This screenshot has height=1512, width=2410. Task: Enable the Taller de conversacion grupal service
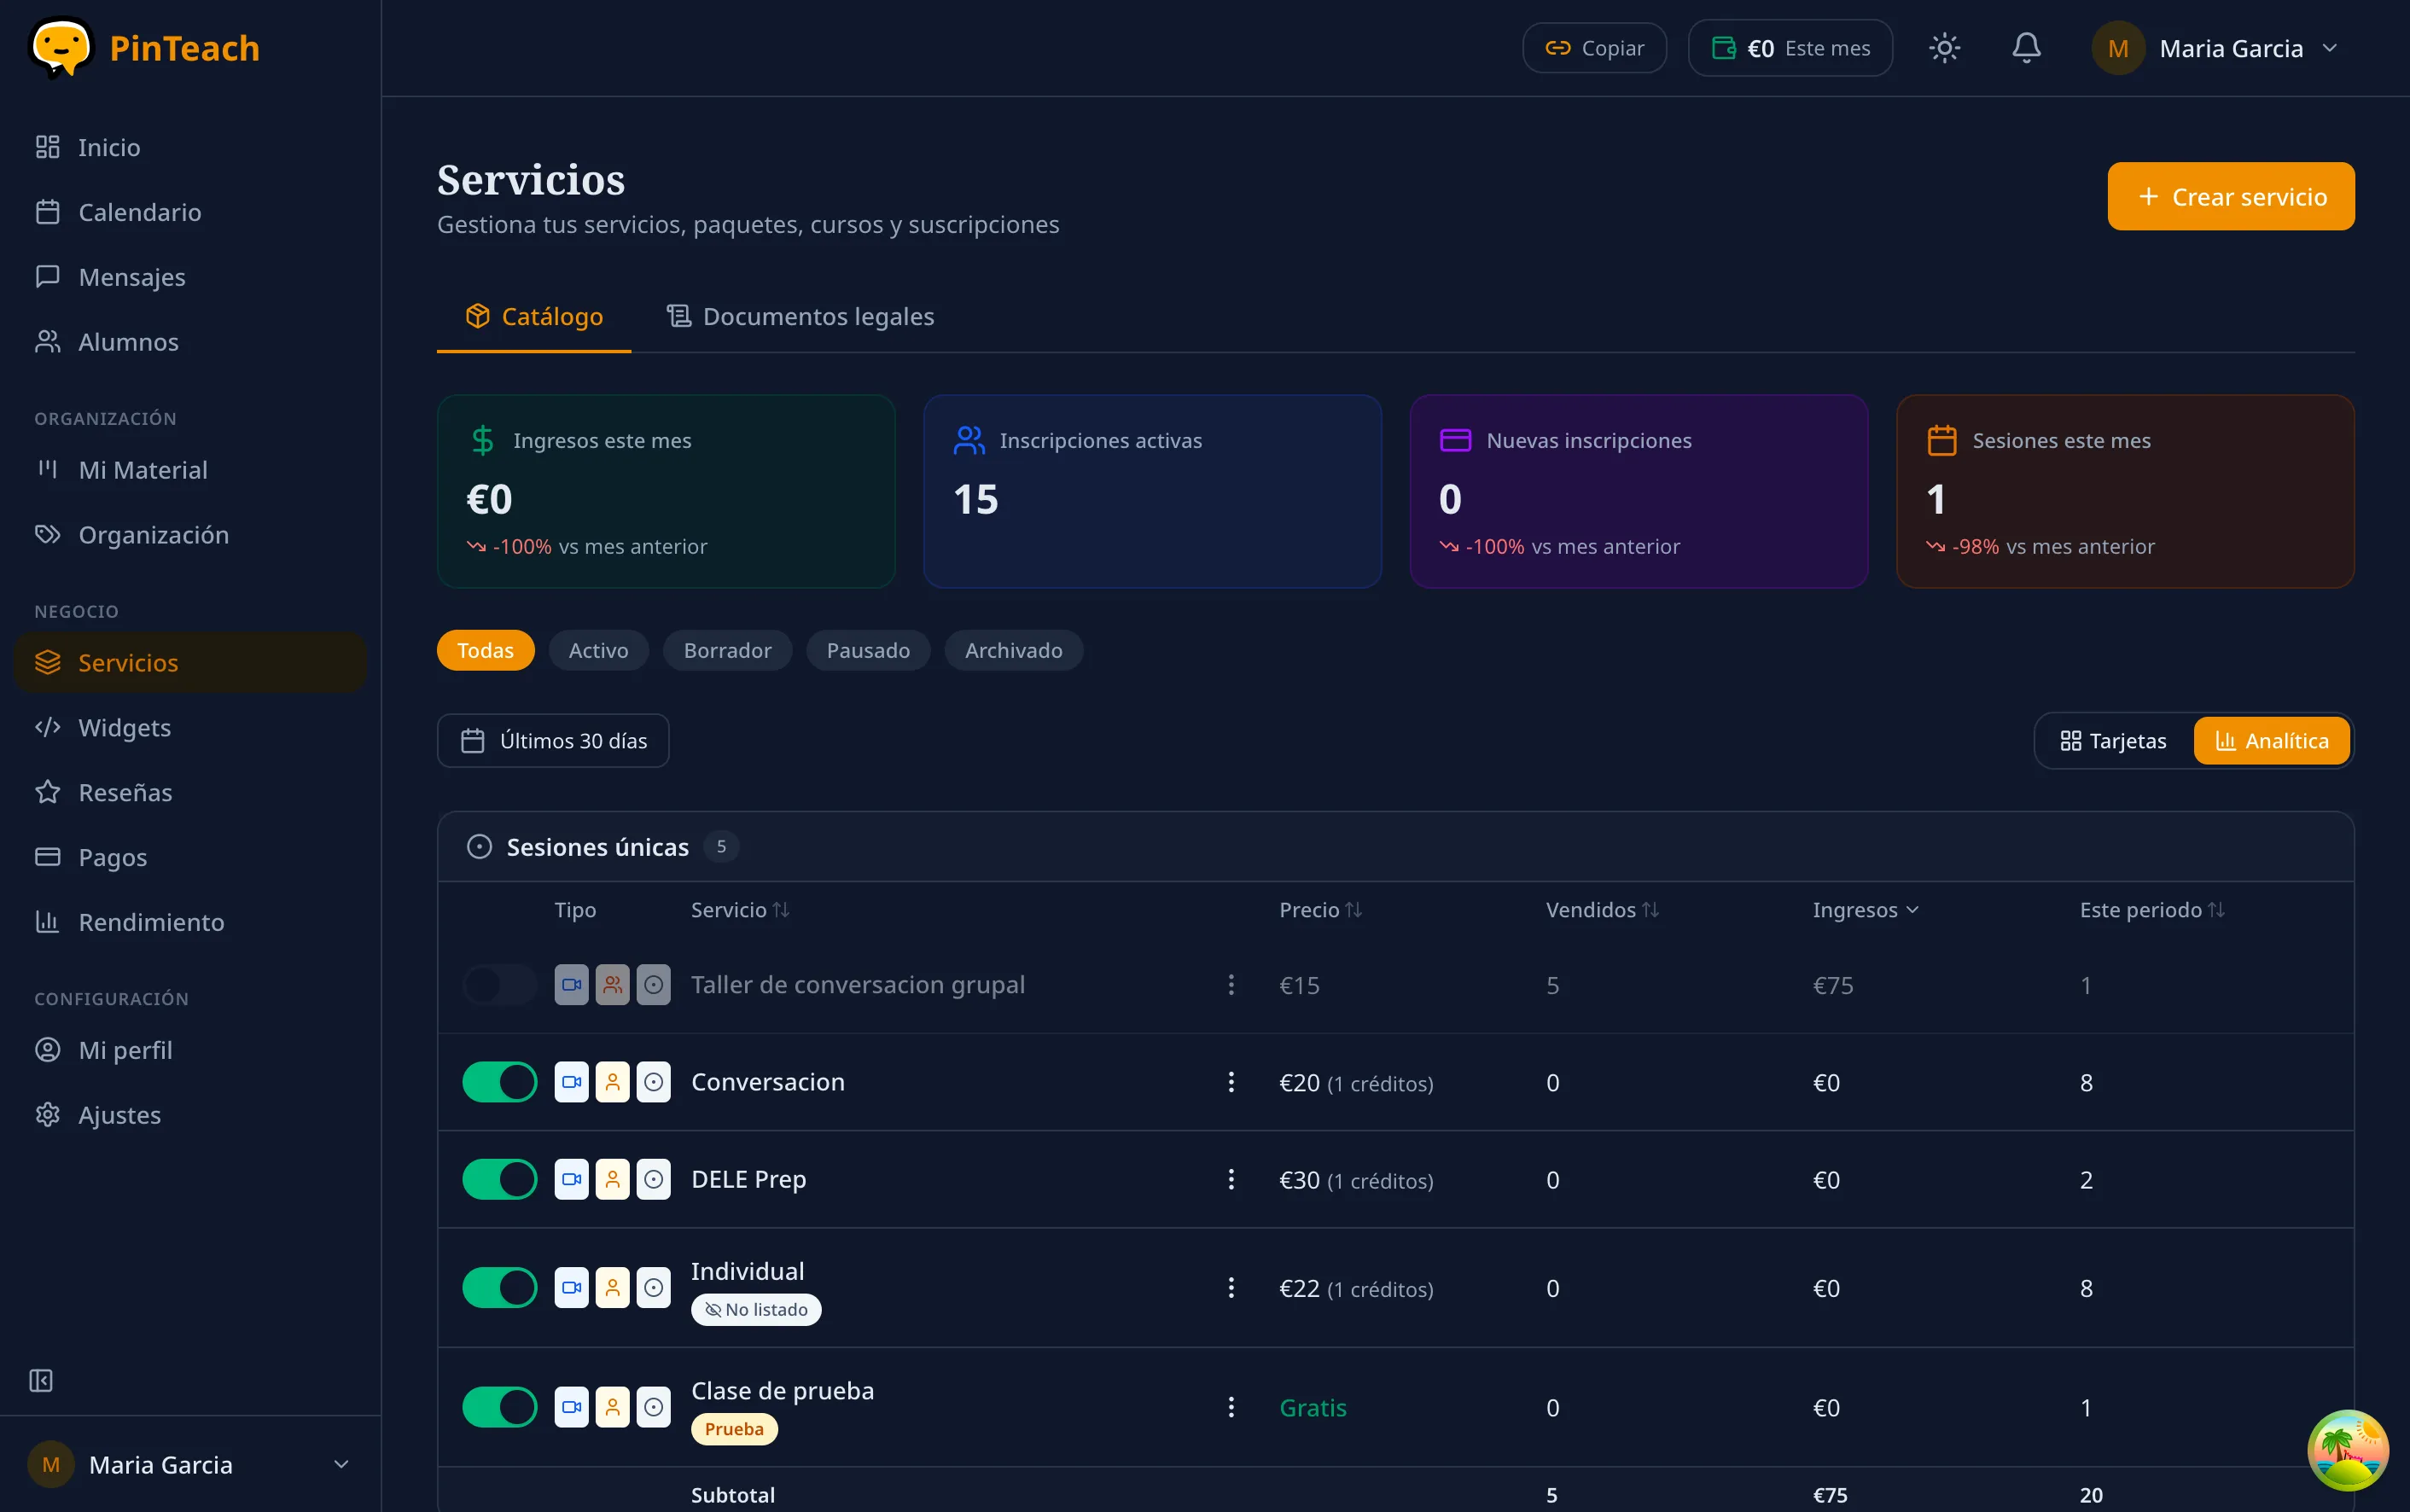point(499,984)
